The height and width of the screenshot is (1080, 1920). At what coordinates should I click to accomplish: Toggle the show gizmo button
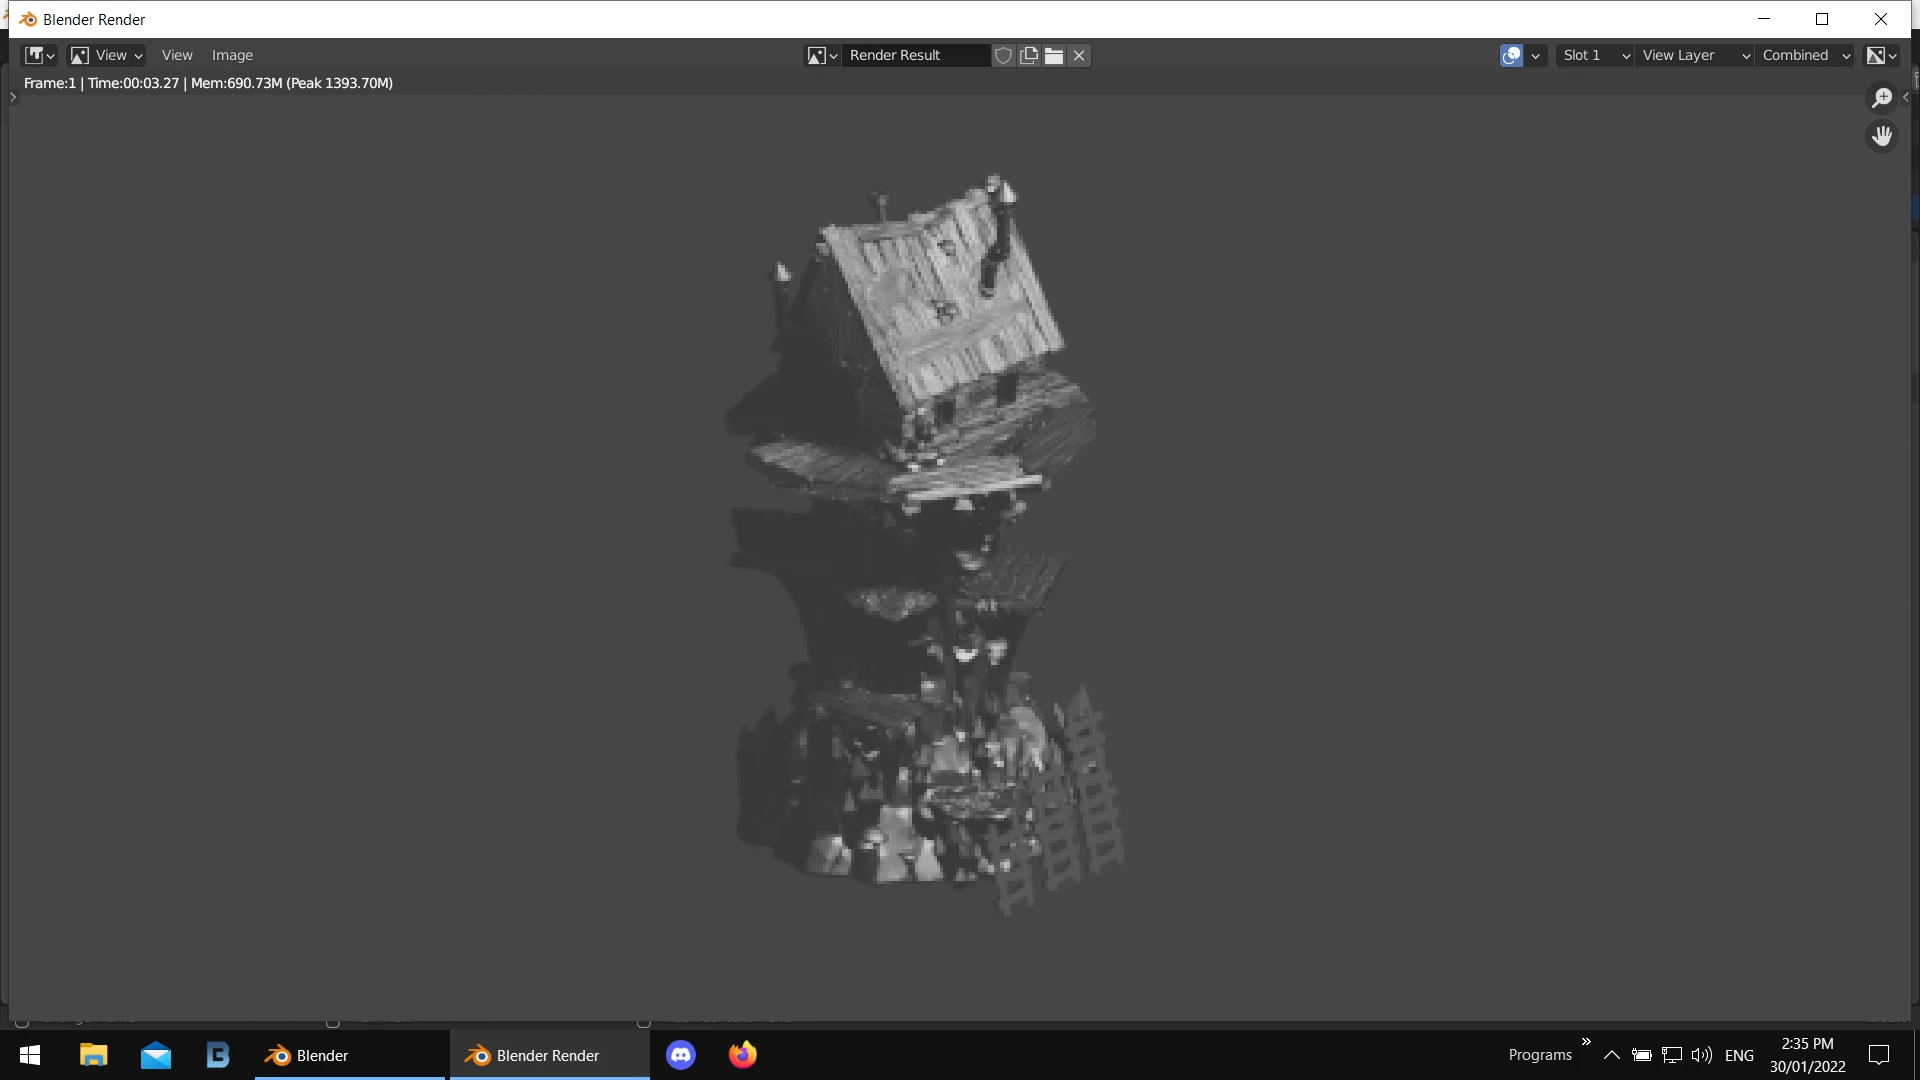[x=1511, y=55]
